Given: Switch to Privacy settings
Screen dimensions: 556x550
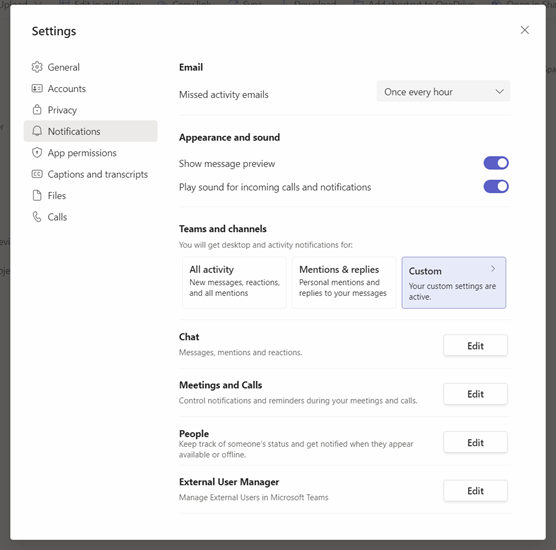Looking at the screenshot, I should [x=90, y=110].
